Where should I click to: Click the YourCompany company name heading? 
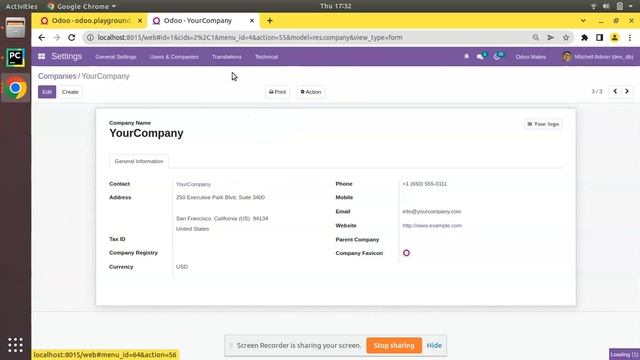pyautogui.click(x=146, y=133)
